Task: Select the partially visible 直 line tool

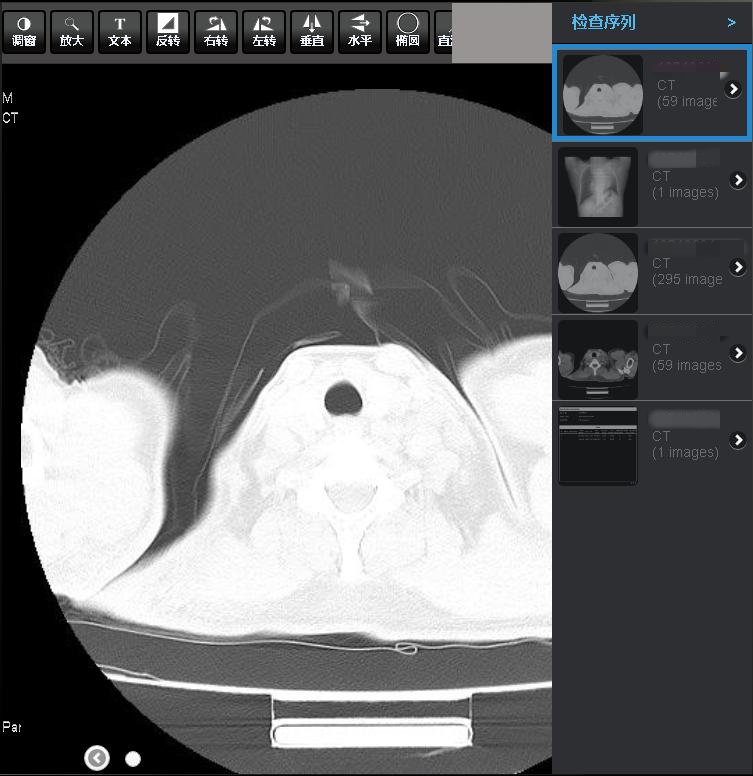Action: (x=444, y=32)
